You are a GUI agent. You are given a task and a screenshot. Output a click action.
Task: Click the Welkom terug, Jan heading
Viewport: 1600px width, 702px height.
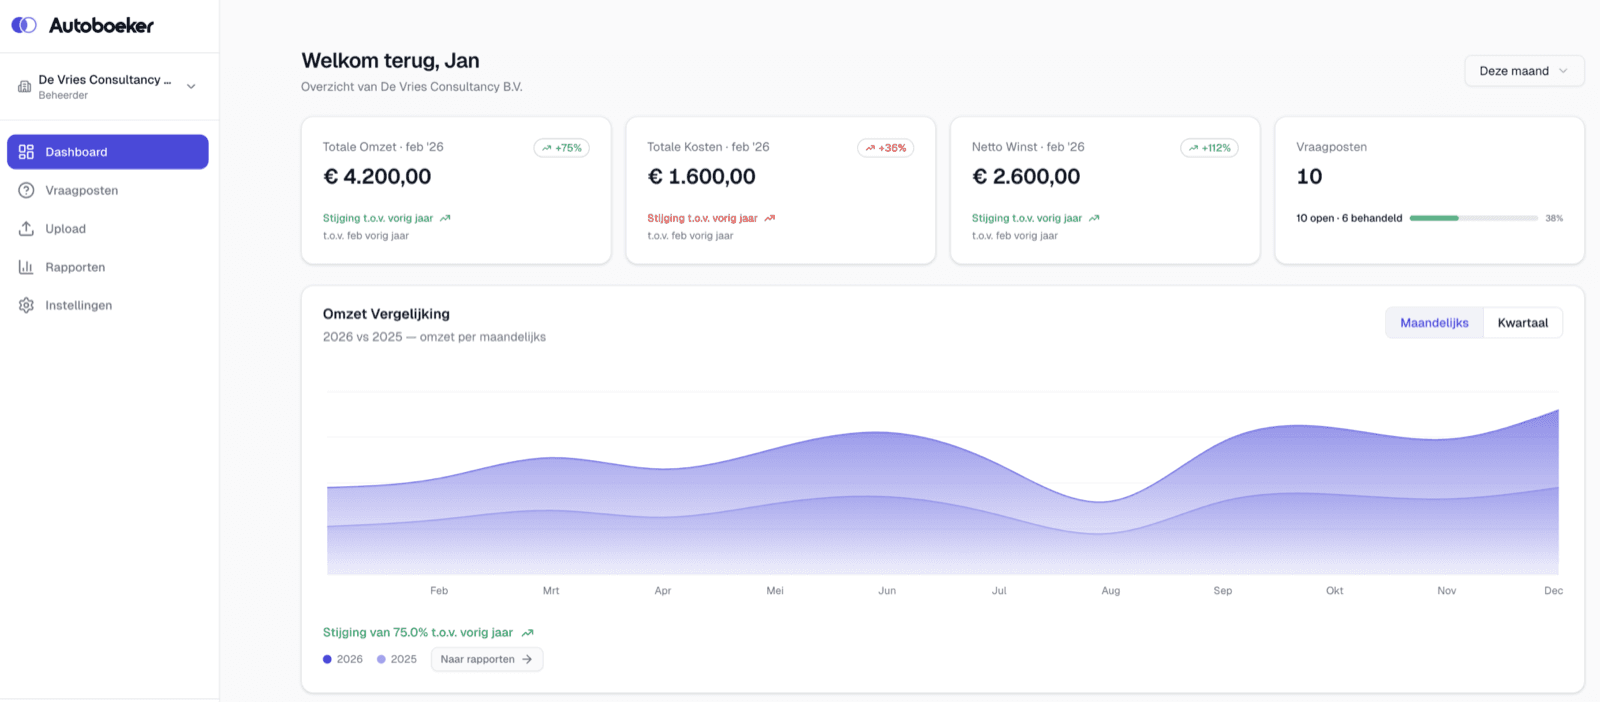click(x=390, y=61)
